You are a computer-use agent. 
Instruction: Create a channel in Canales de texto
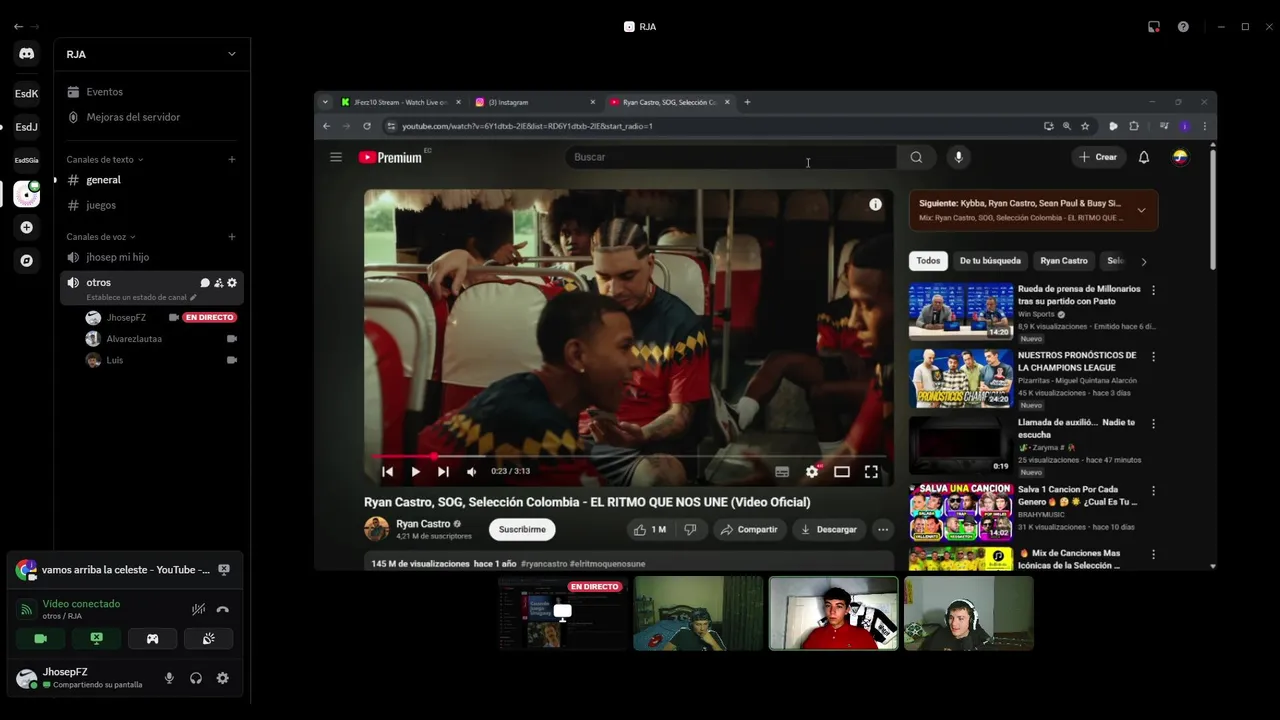point(232,159)
